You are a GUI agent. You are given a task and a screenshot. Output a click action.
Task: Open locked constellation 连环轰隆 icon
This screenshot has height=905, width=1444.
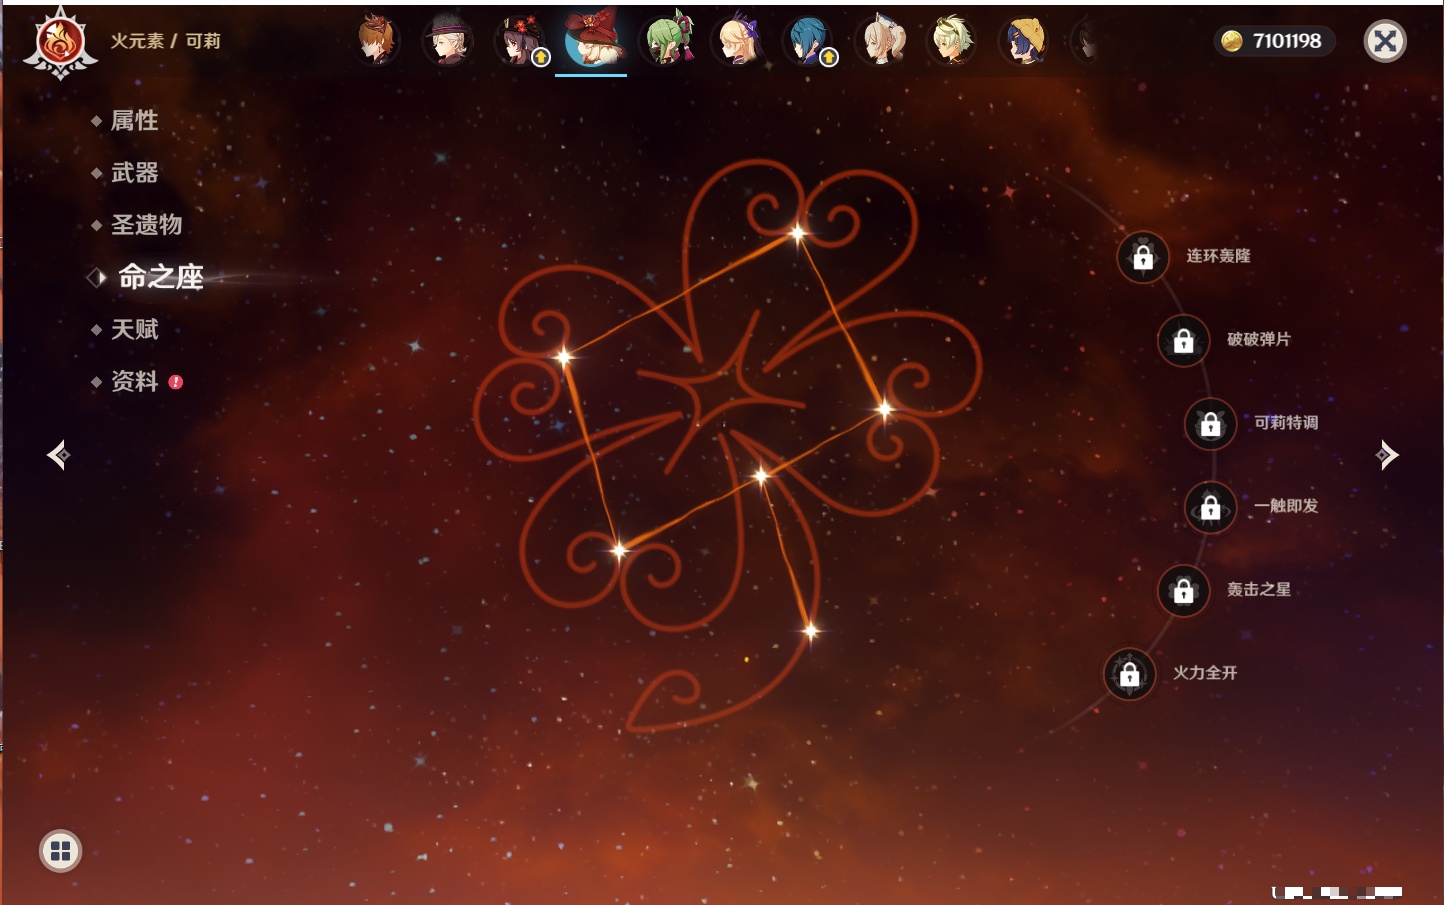click(x=1143, y=257)
